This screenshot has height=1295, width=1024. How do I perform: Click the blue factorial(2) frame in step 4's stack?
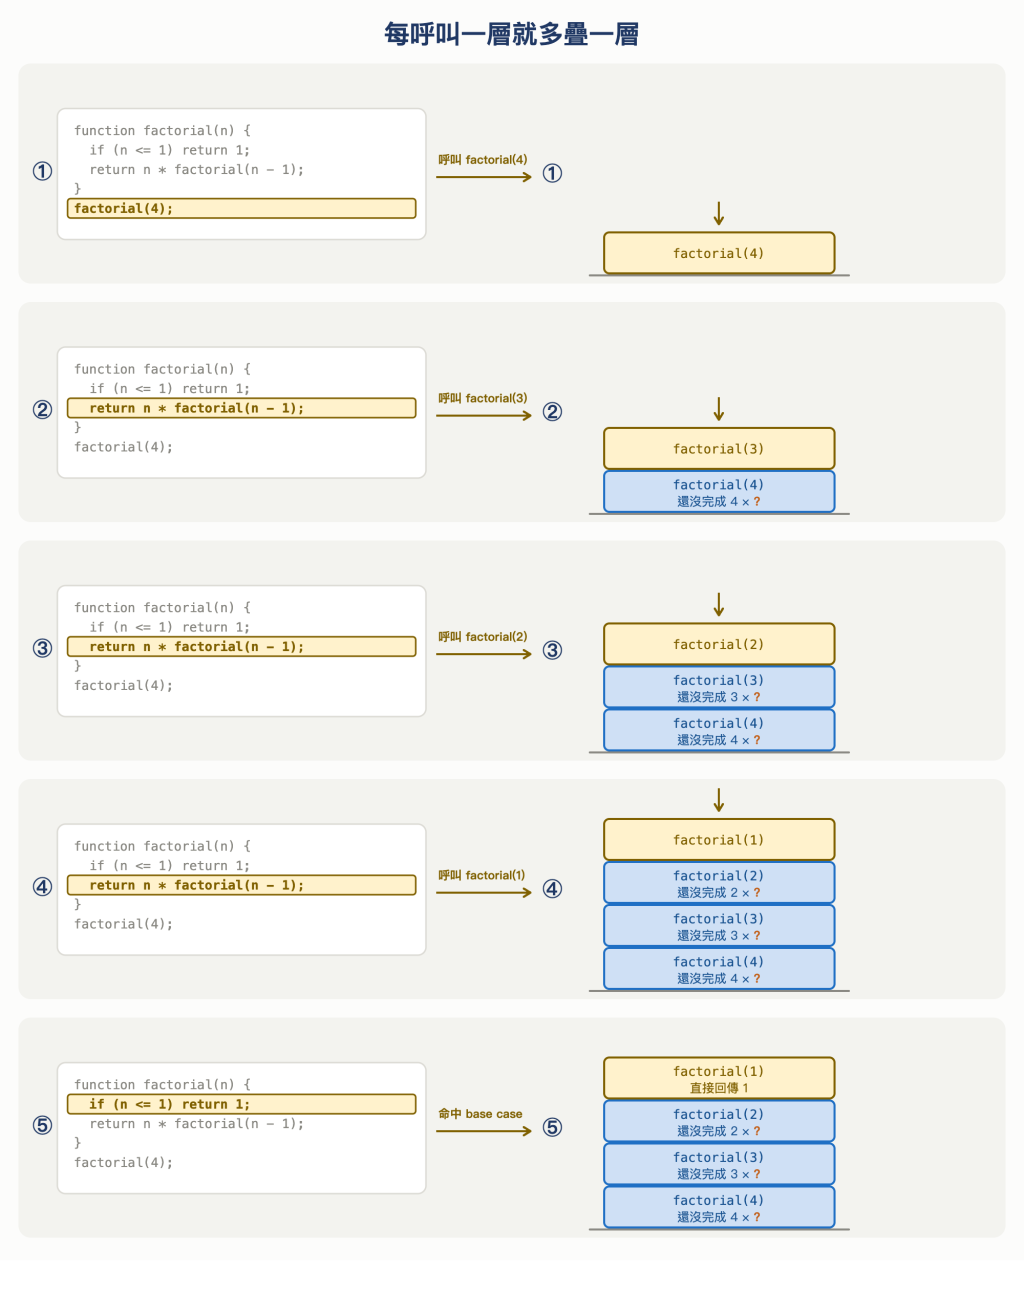click(719, 883)
